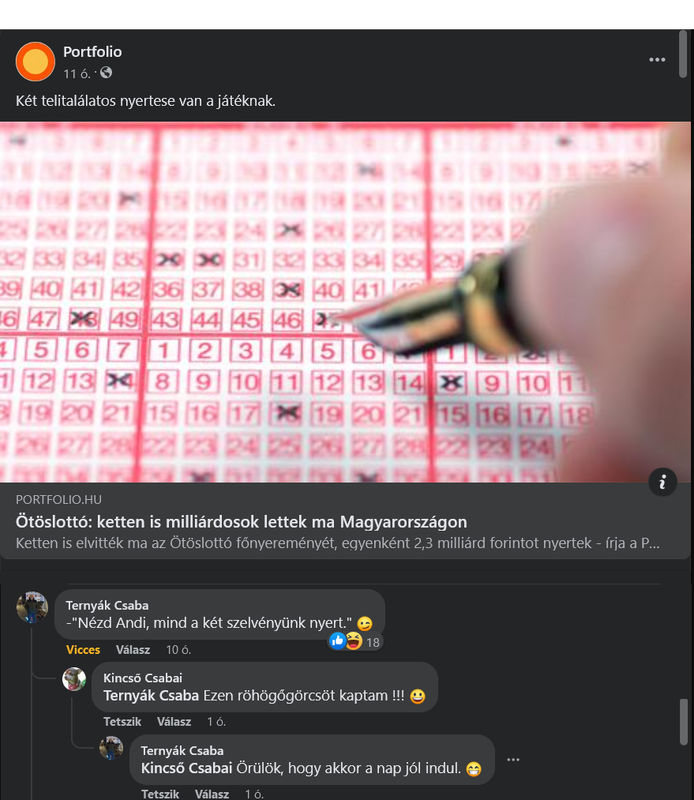Image resolution: width=694 pixels, height=800 pixels.
Task: Click the '11 ó.' post timestamp
Action: click(77, 74)
